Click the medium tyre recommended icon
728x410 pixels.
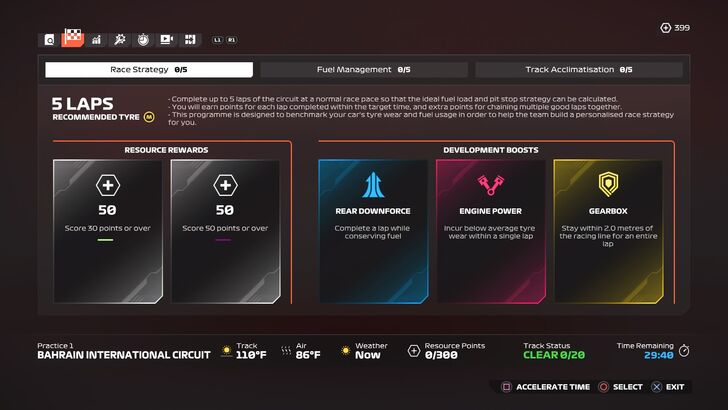[x=149, y=117]
